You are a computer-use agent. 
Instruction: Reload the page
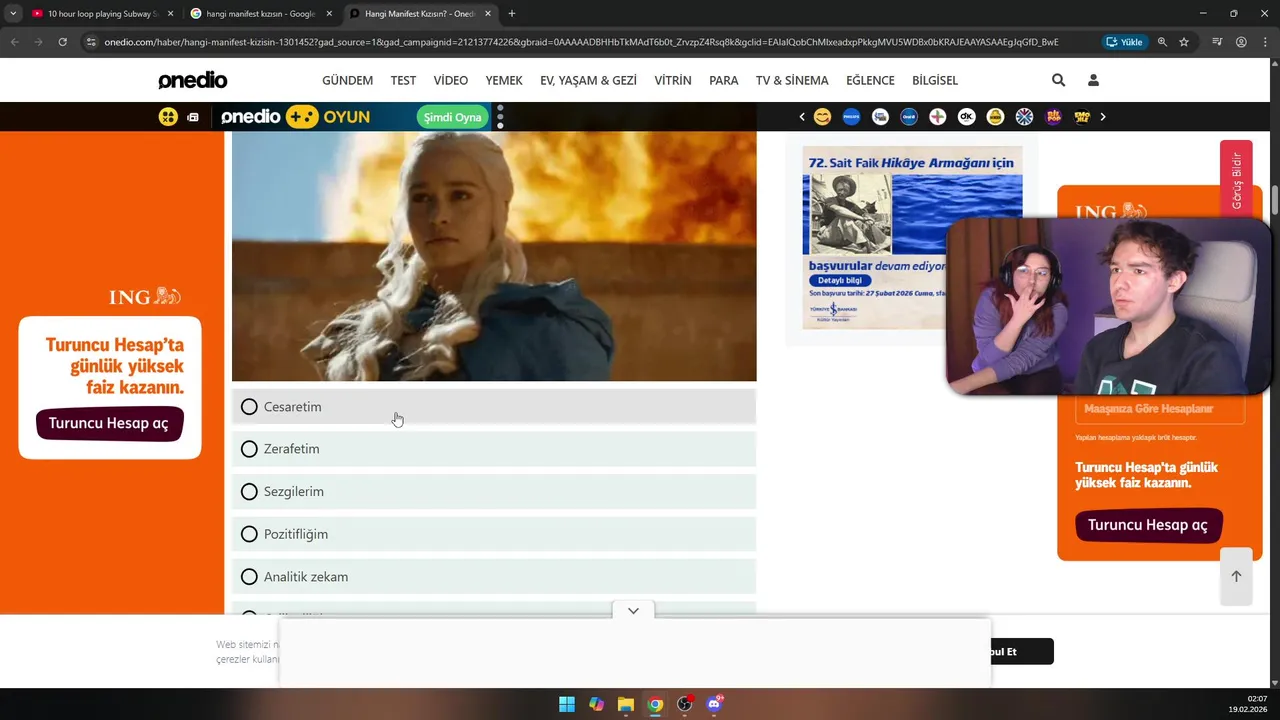coord(62,42)
